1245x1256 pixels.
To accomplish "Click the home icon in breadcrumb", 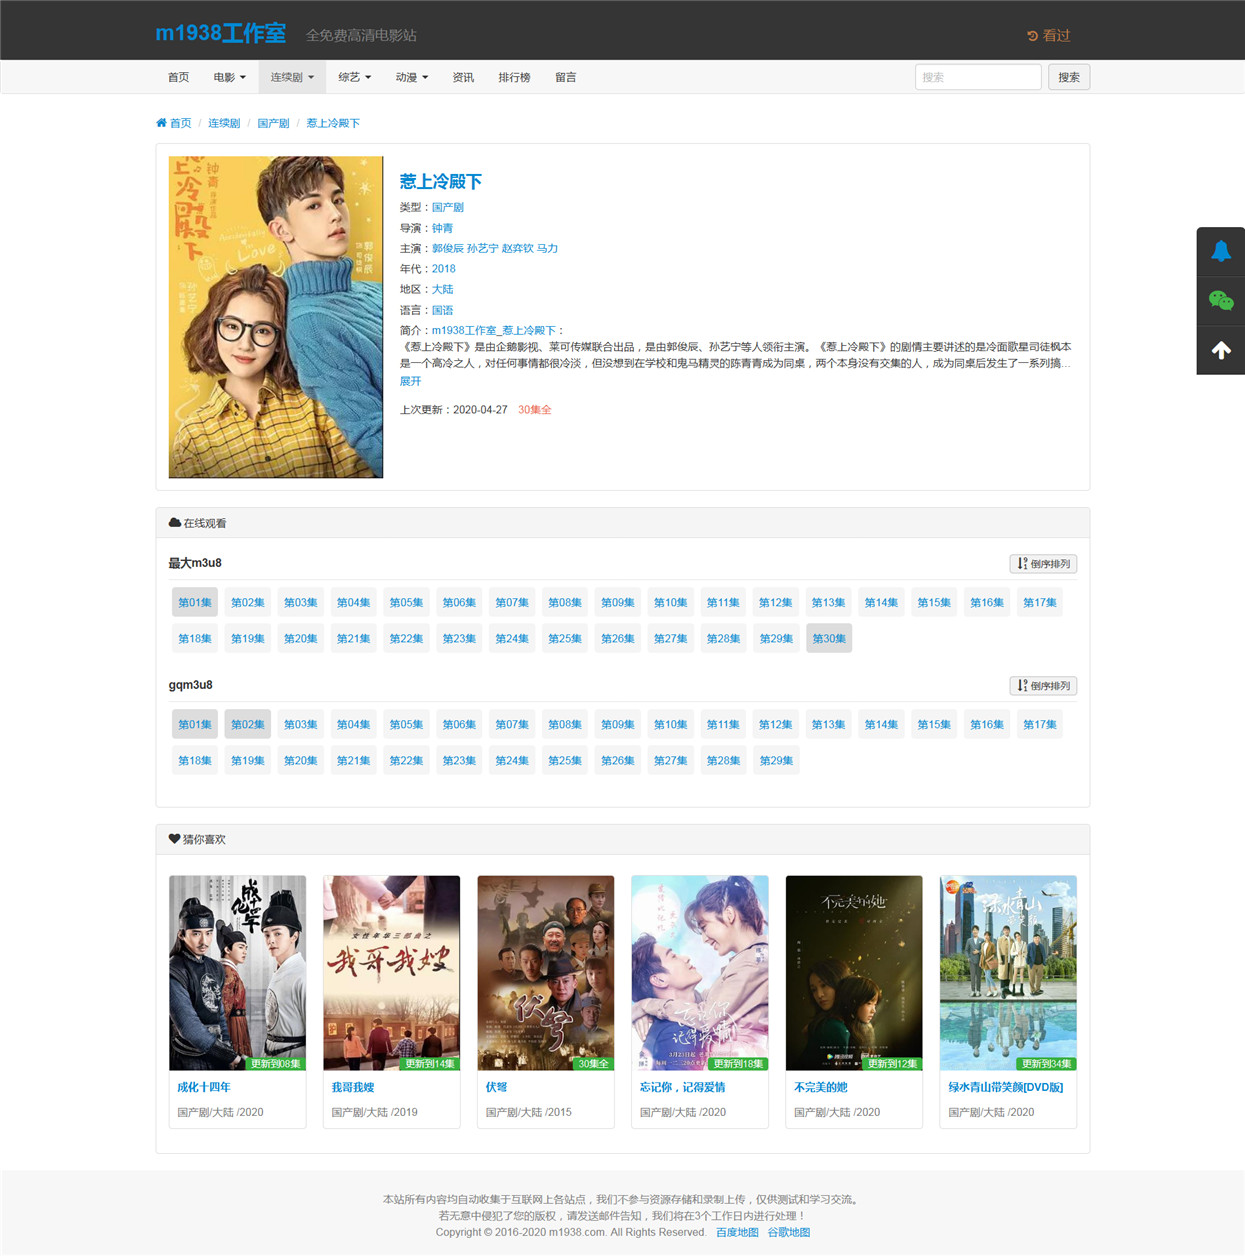I will pos(161,123).
